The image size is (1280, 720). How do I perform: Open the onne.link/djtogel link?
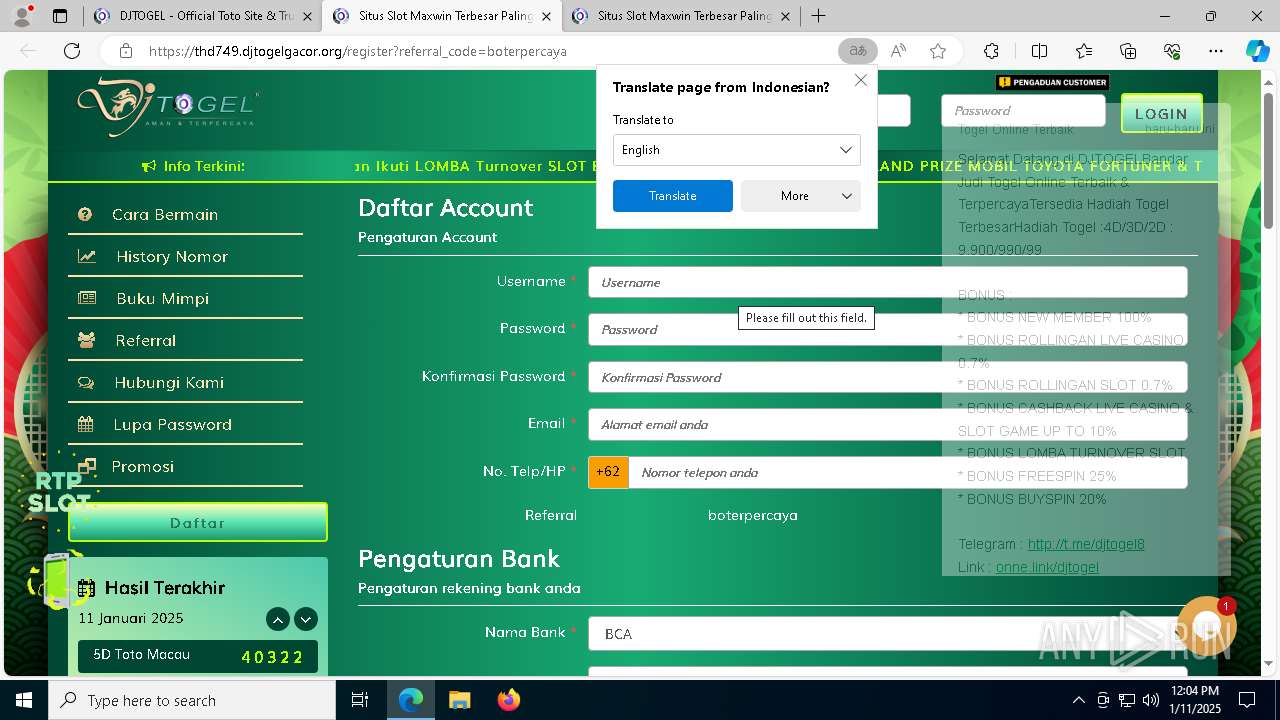[1047, 567]
